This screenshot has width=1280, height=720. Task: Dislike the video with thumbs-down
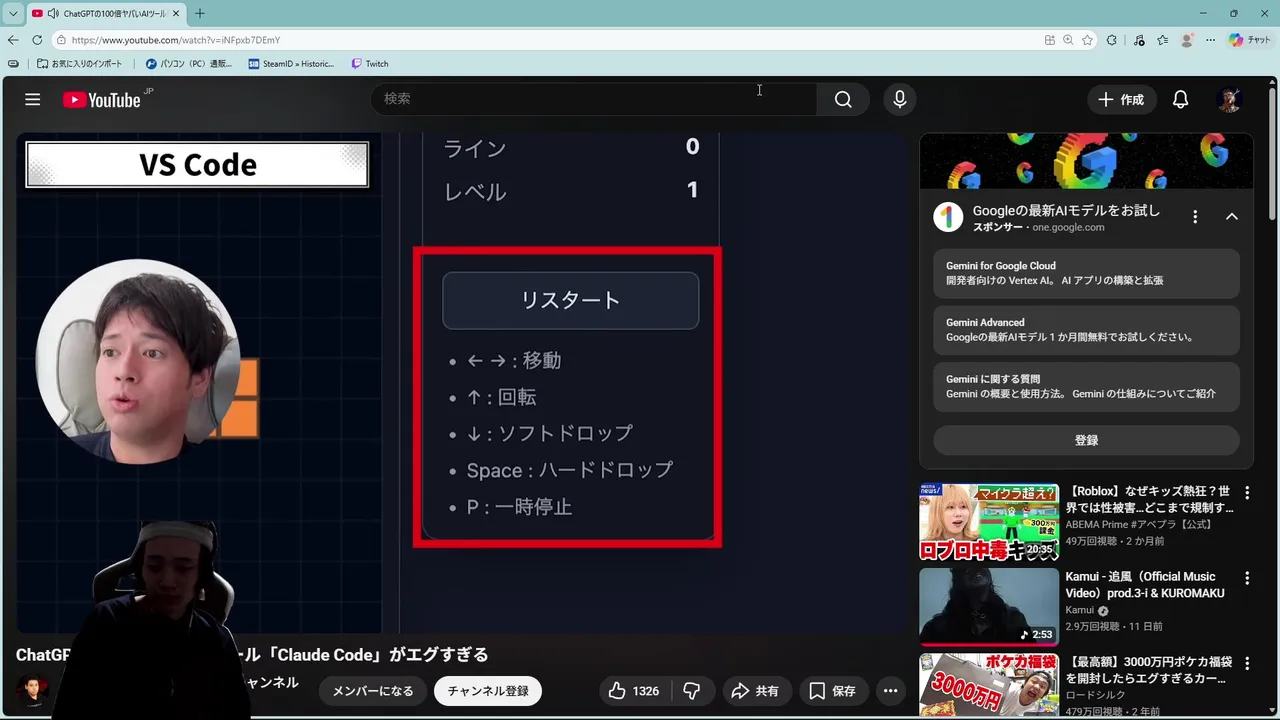coord(691,691)
